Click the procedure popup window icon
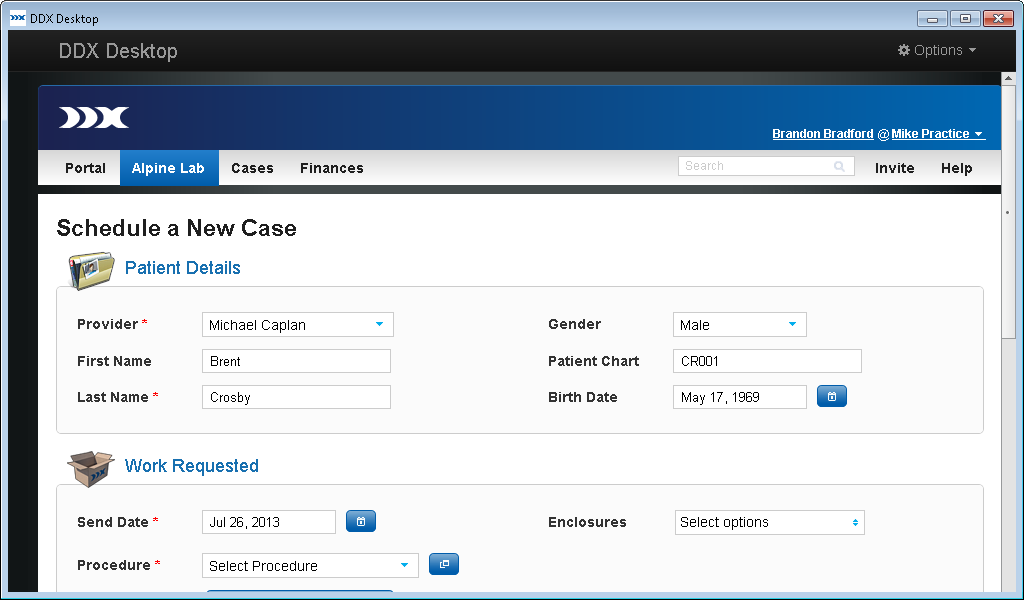This screenshot has width=1024, height=600. point(444,564)
